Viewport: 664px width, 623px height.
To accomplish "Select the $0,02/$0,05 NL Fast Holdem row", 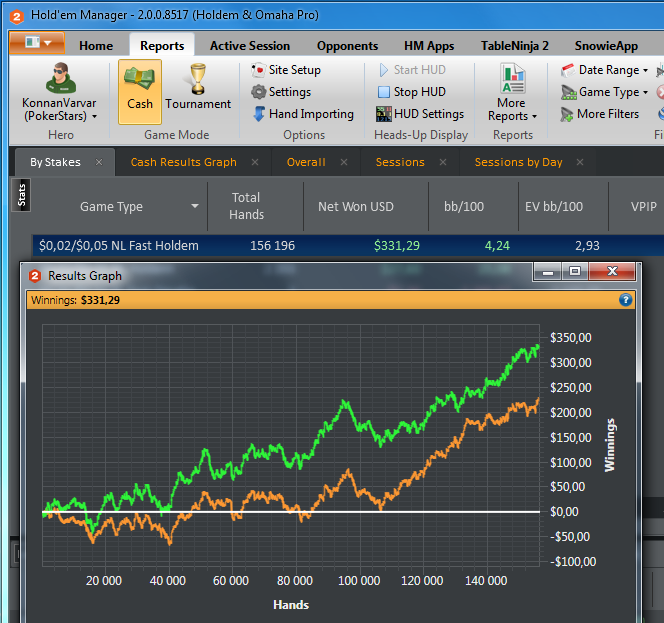I will tap(348, 246).
